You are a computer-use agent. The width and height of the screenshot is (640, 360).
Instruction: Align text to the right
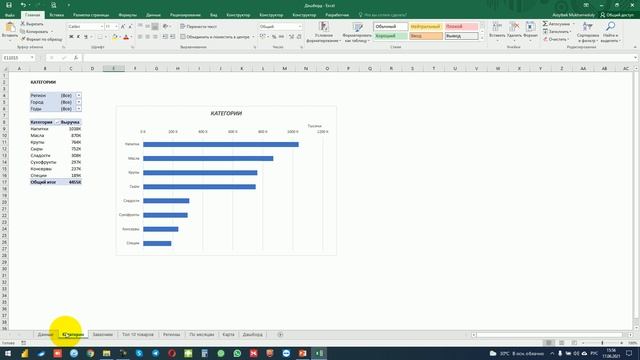(x=155, y=37)
